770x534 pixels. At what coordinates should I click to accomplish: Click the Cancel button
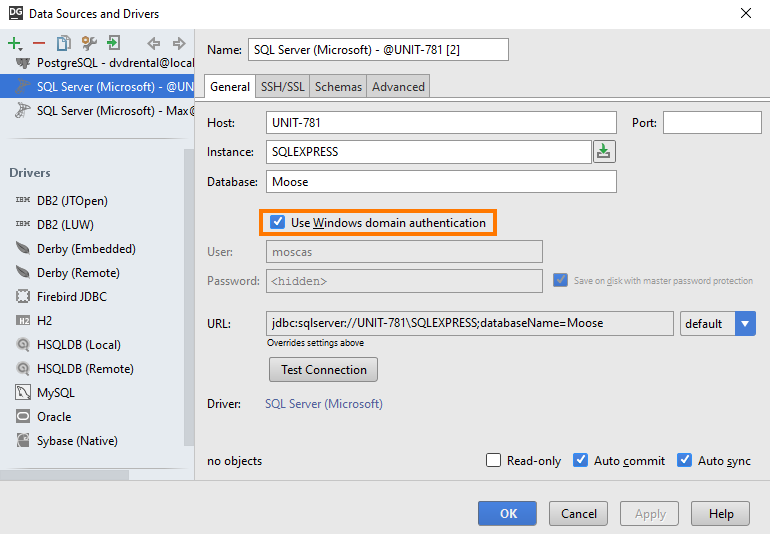click(x=578, y=514)
